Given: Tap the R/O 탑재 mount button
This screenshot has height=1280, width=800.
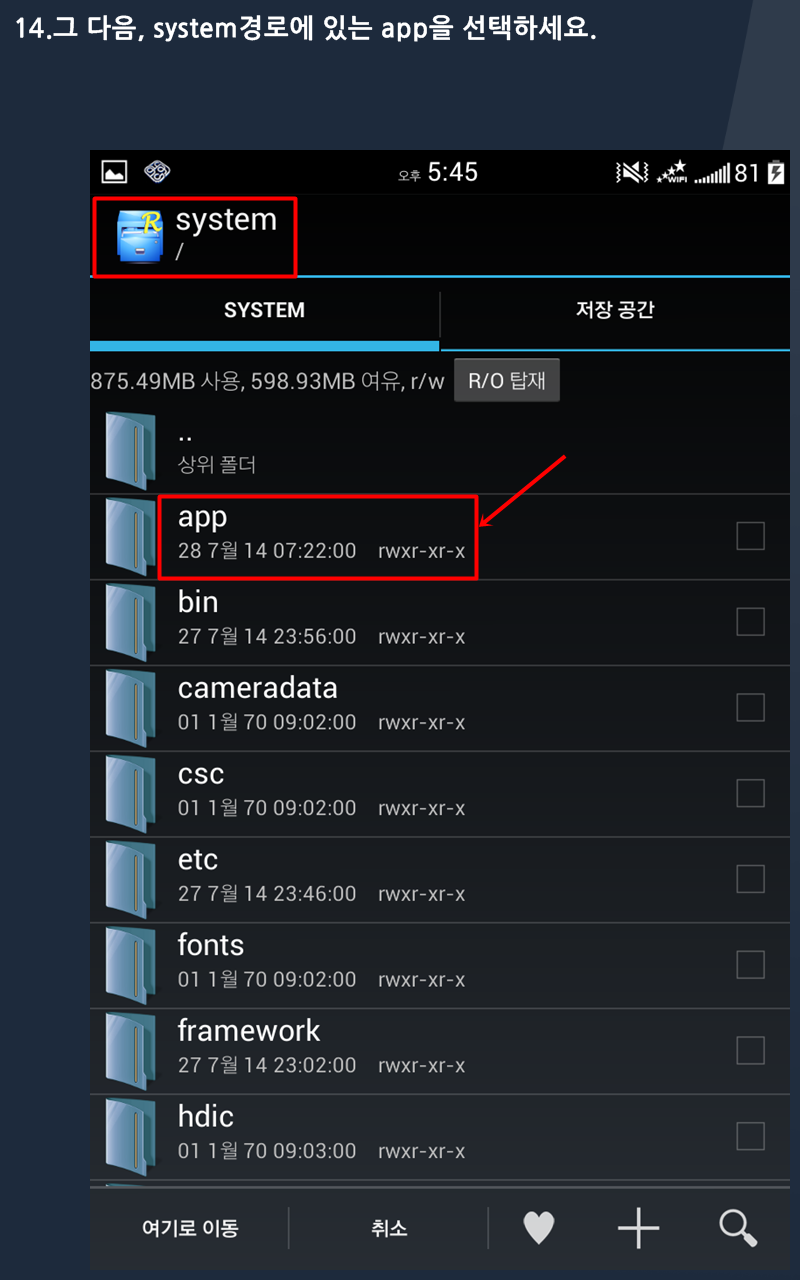Looking at the screenshot, I should click(507, 381).
